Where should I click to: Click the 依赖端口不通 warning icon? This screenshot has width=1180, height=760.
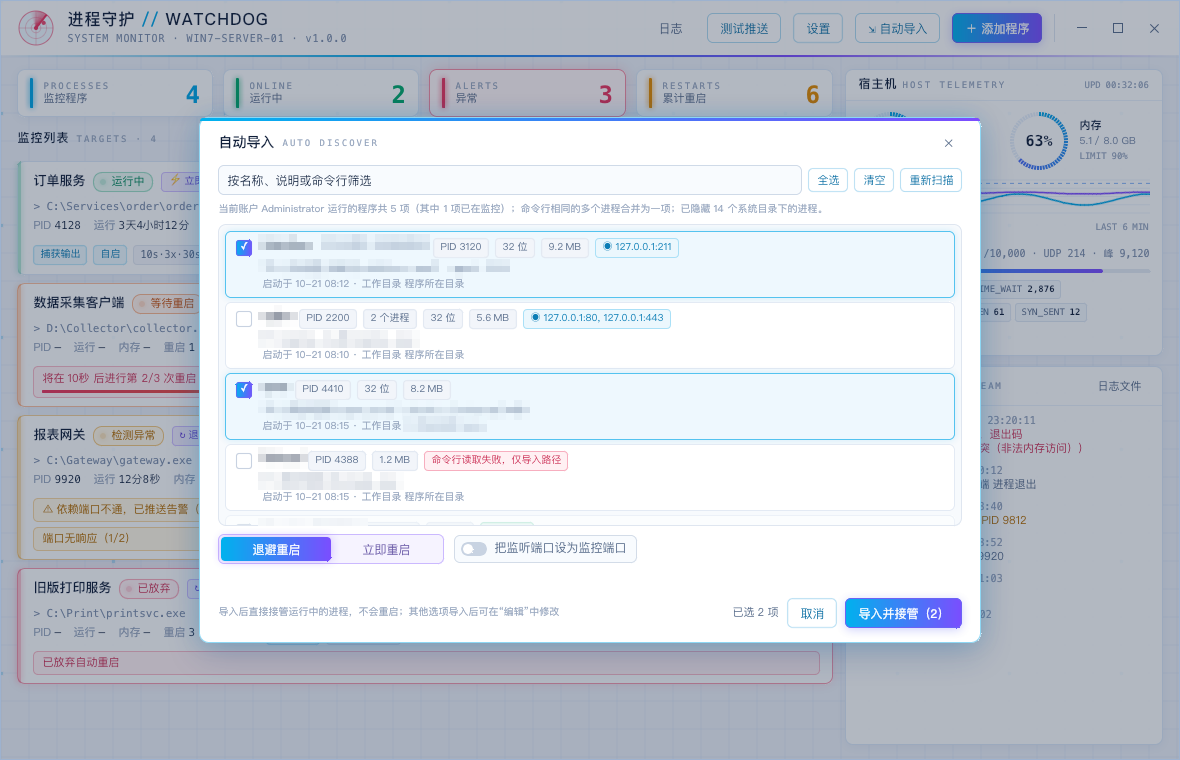47,509
